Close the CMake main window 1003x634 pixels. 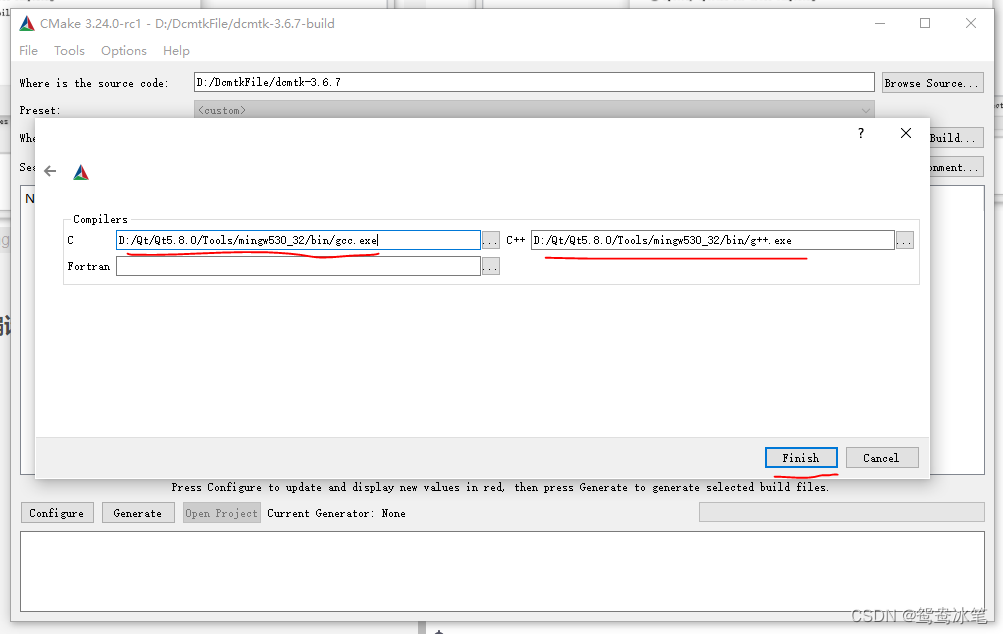(x=970, y=24)
